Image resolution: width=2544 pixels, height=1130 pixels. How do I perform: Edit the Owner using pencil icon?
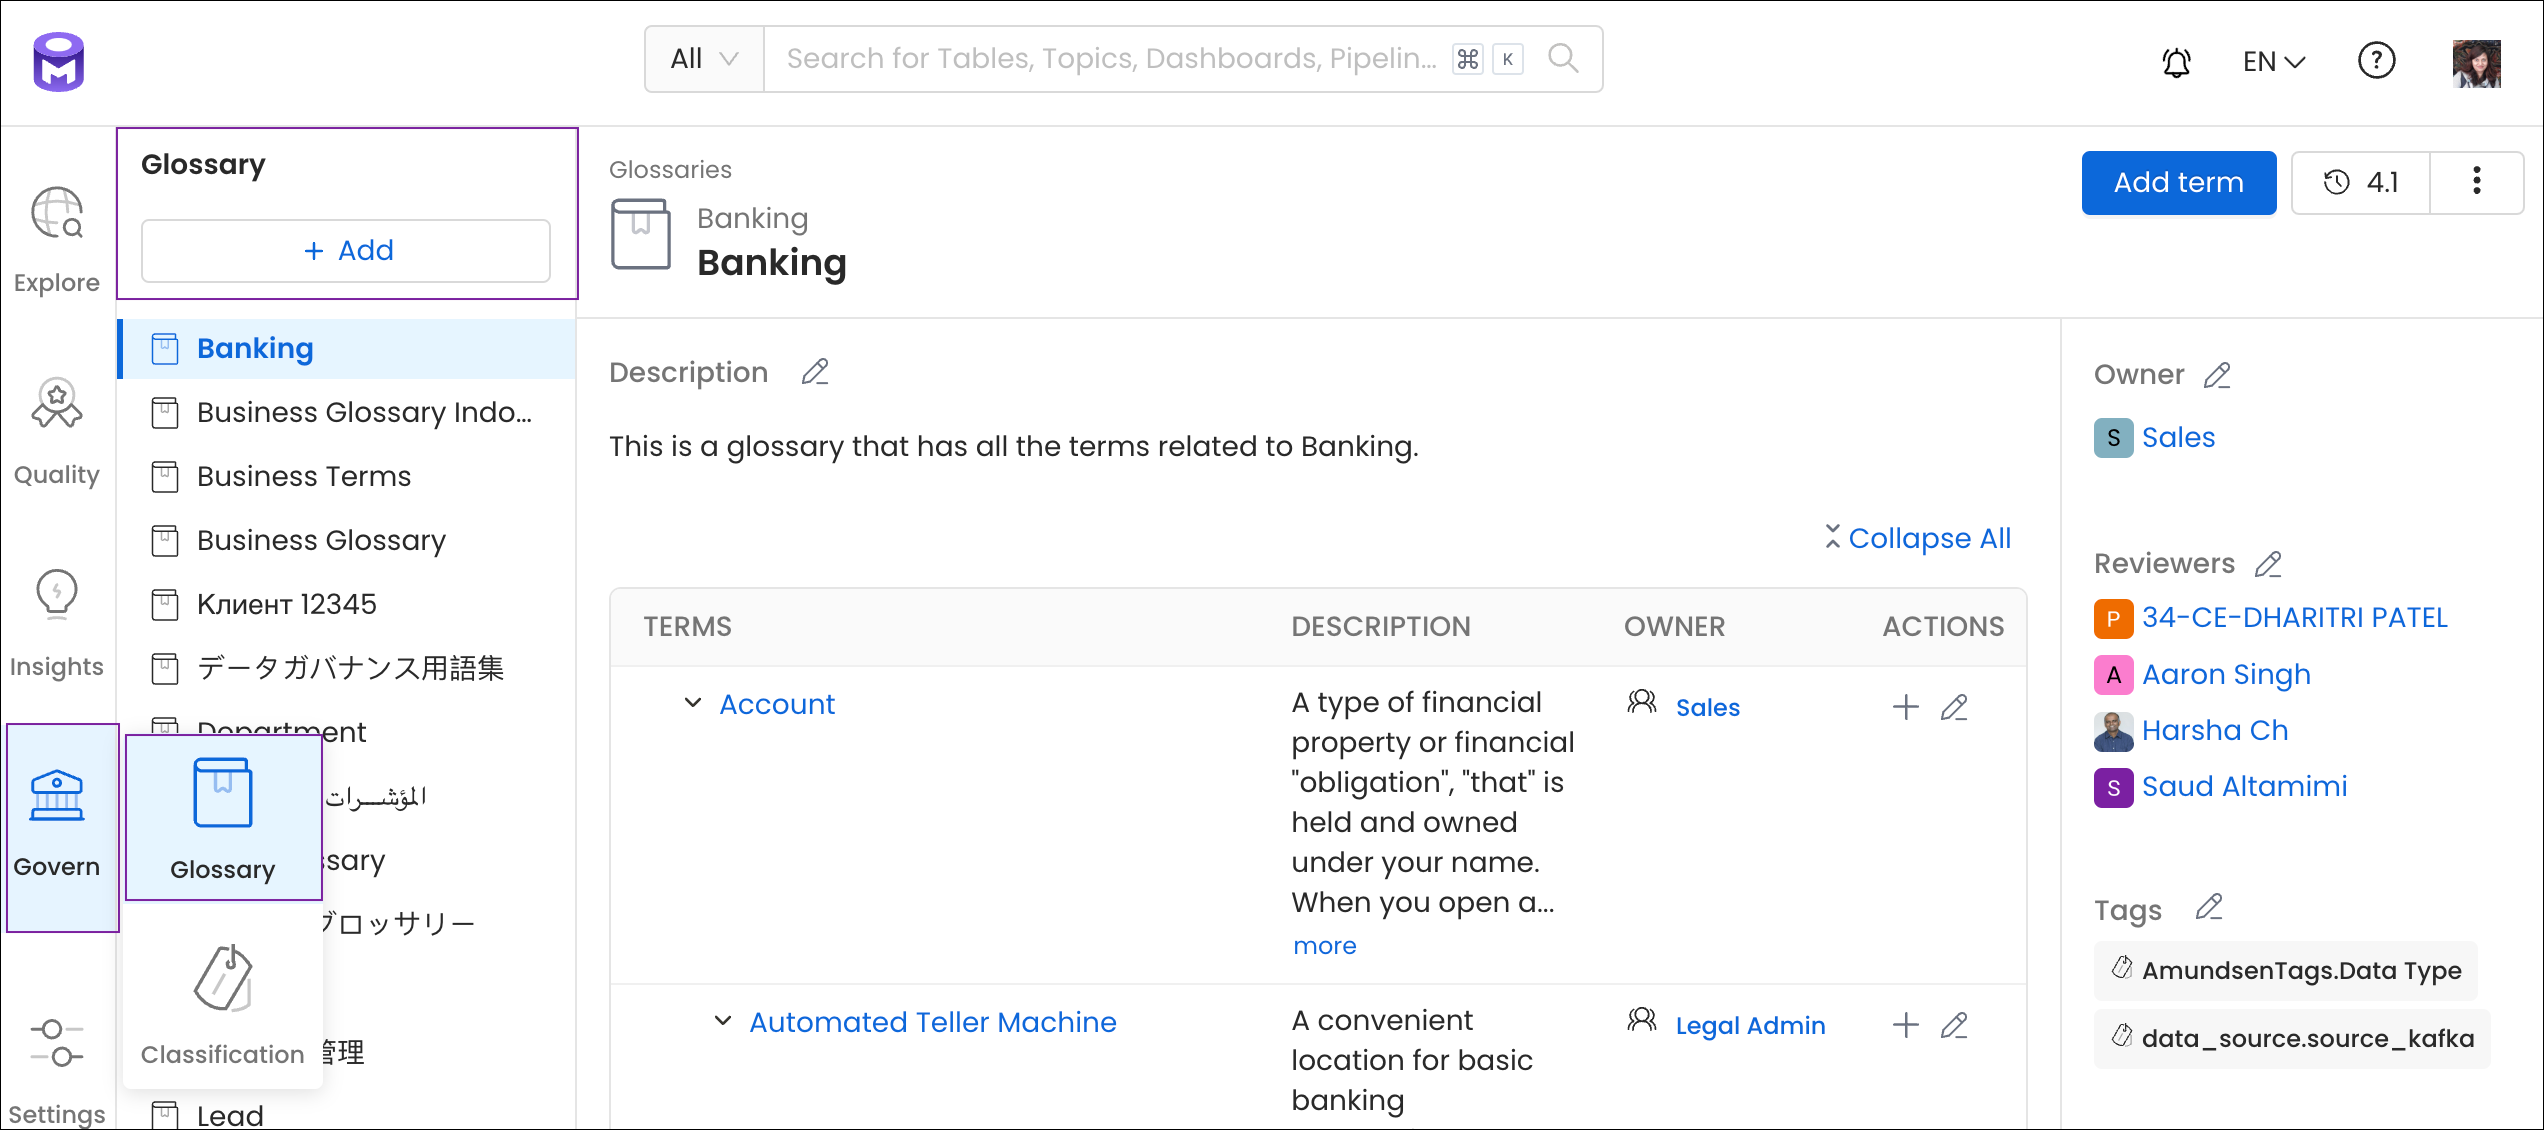pyautogui.click(x=2217, y=375)
